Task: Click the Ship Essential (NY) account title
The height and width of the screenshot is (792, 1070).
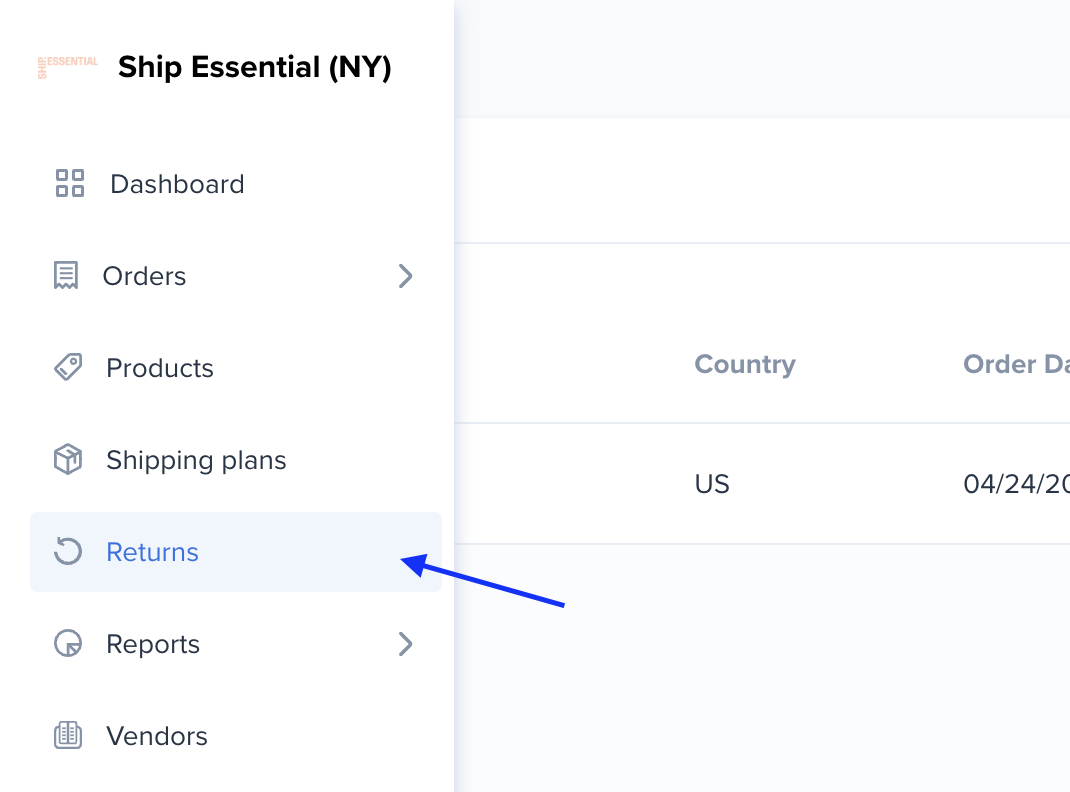Action: (x=255, y=67)
